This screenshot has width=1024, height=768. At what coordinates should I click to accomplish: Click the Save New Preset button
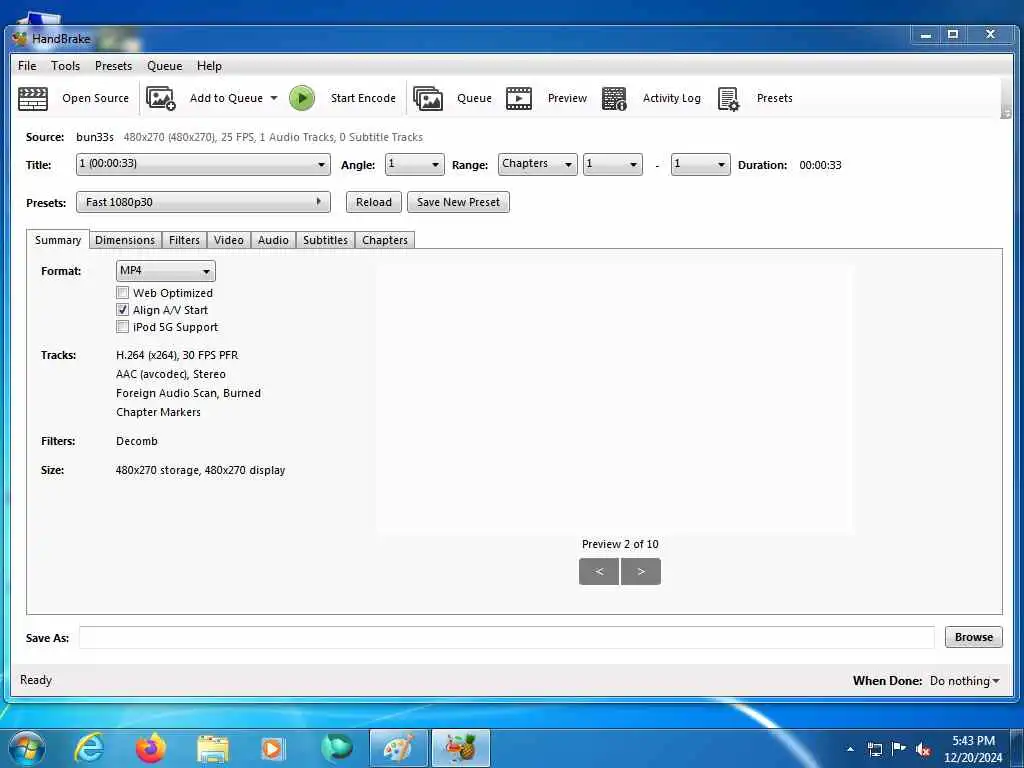(458, 202)
